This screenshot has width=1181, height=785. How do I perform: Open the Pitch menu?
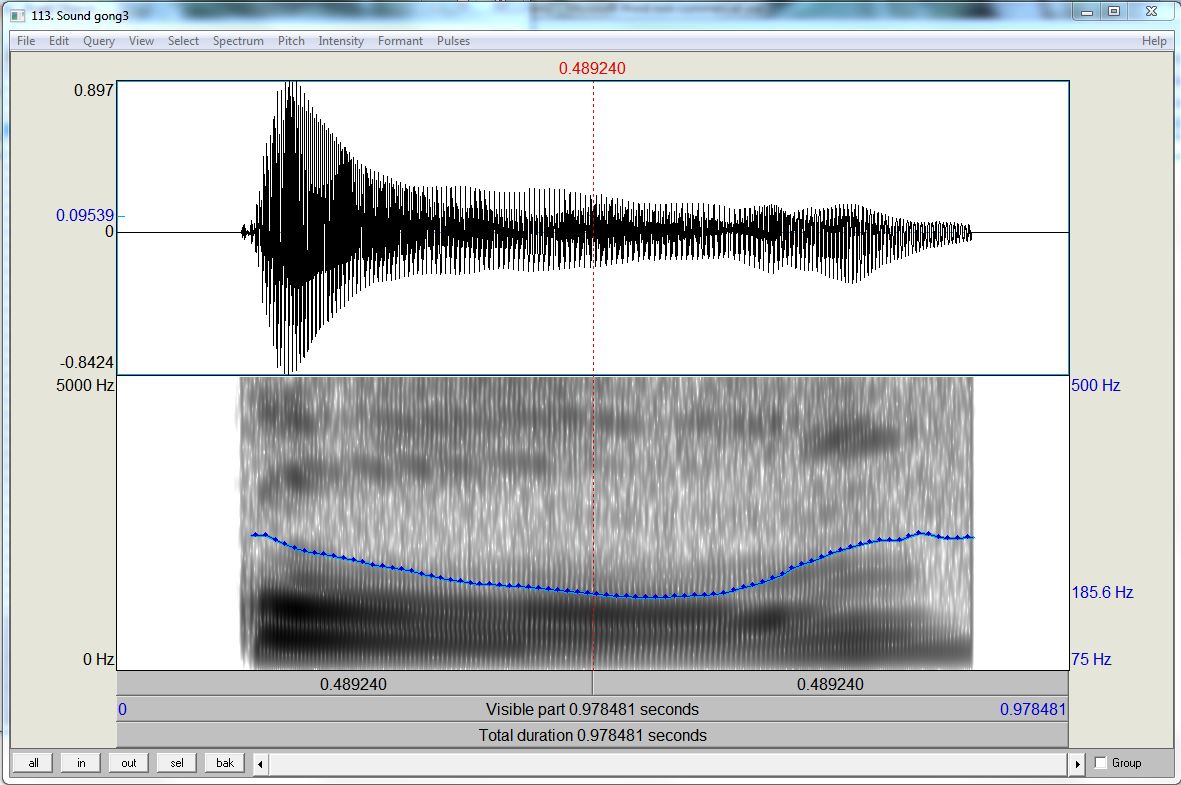coord(291,41)
